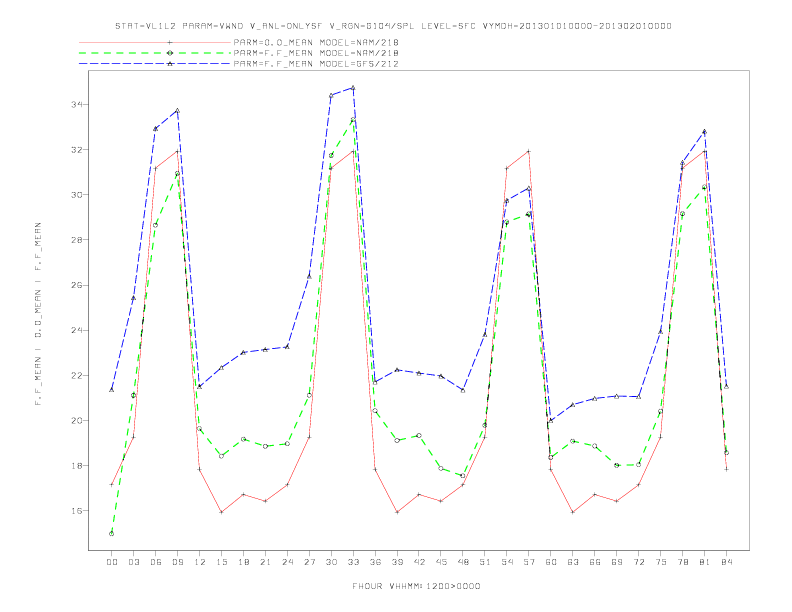Click x-axis forecast hour label 51
Viewport: 792px width, 612px height.
[485, 562]
